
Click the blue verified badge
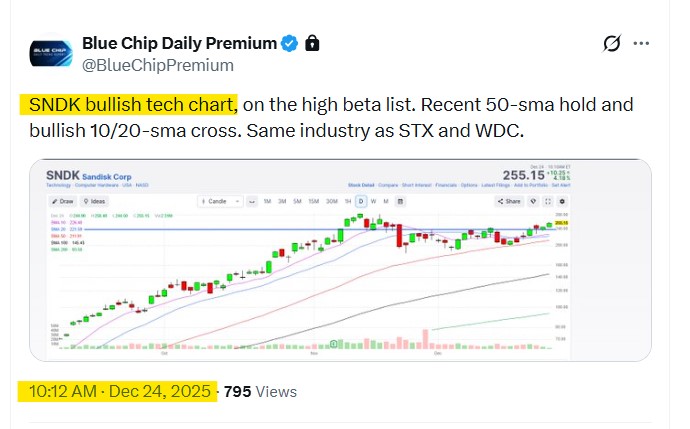click(x=290, y=43)
